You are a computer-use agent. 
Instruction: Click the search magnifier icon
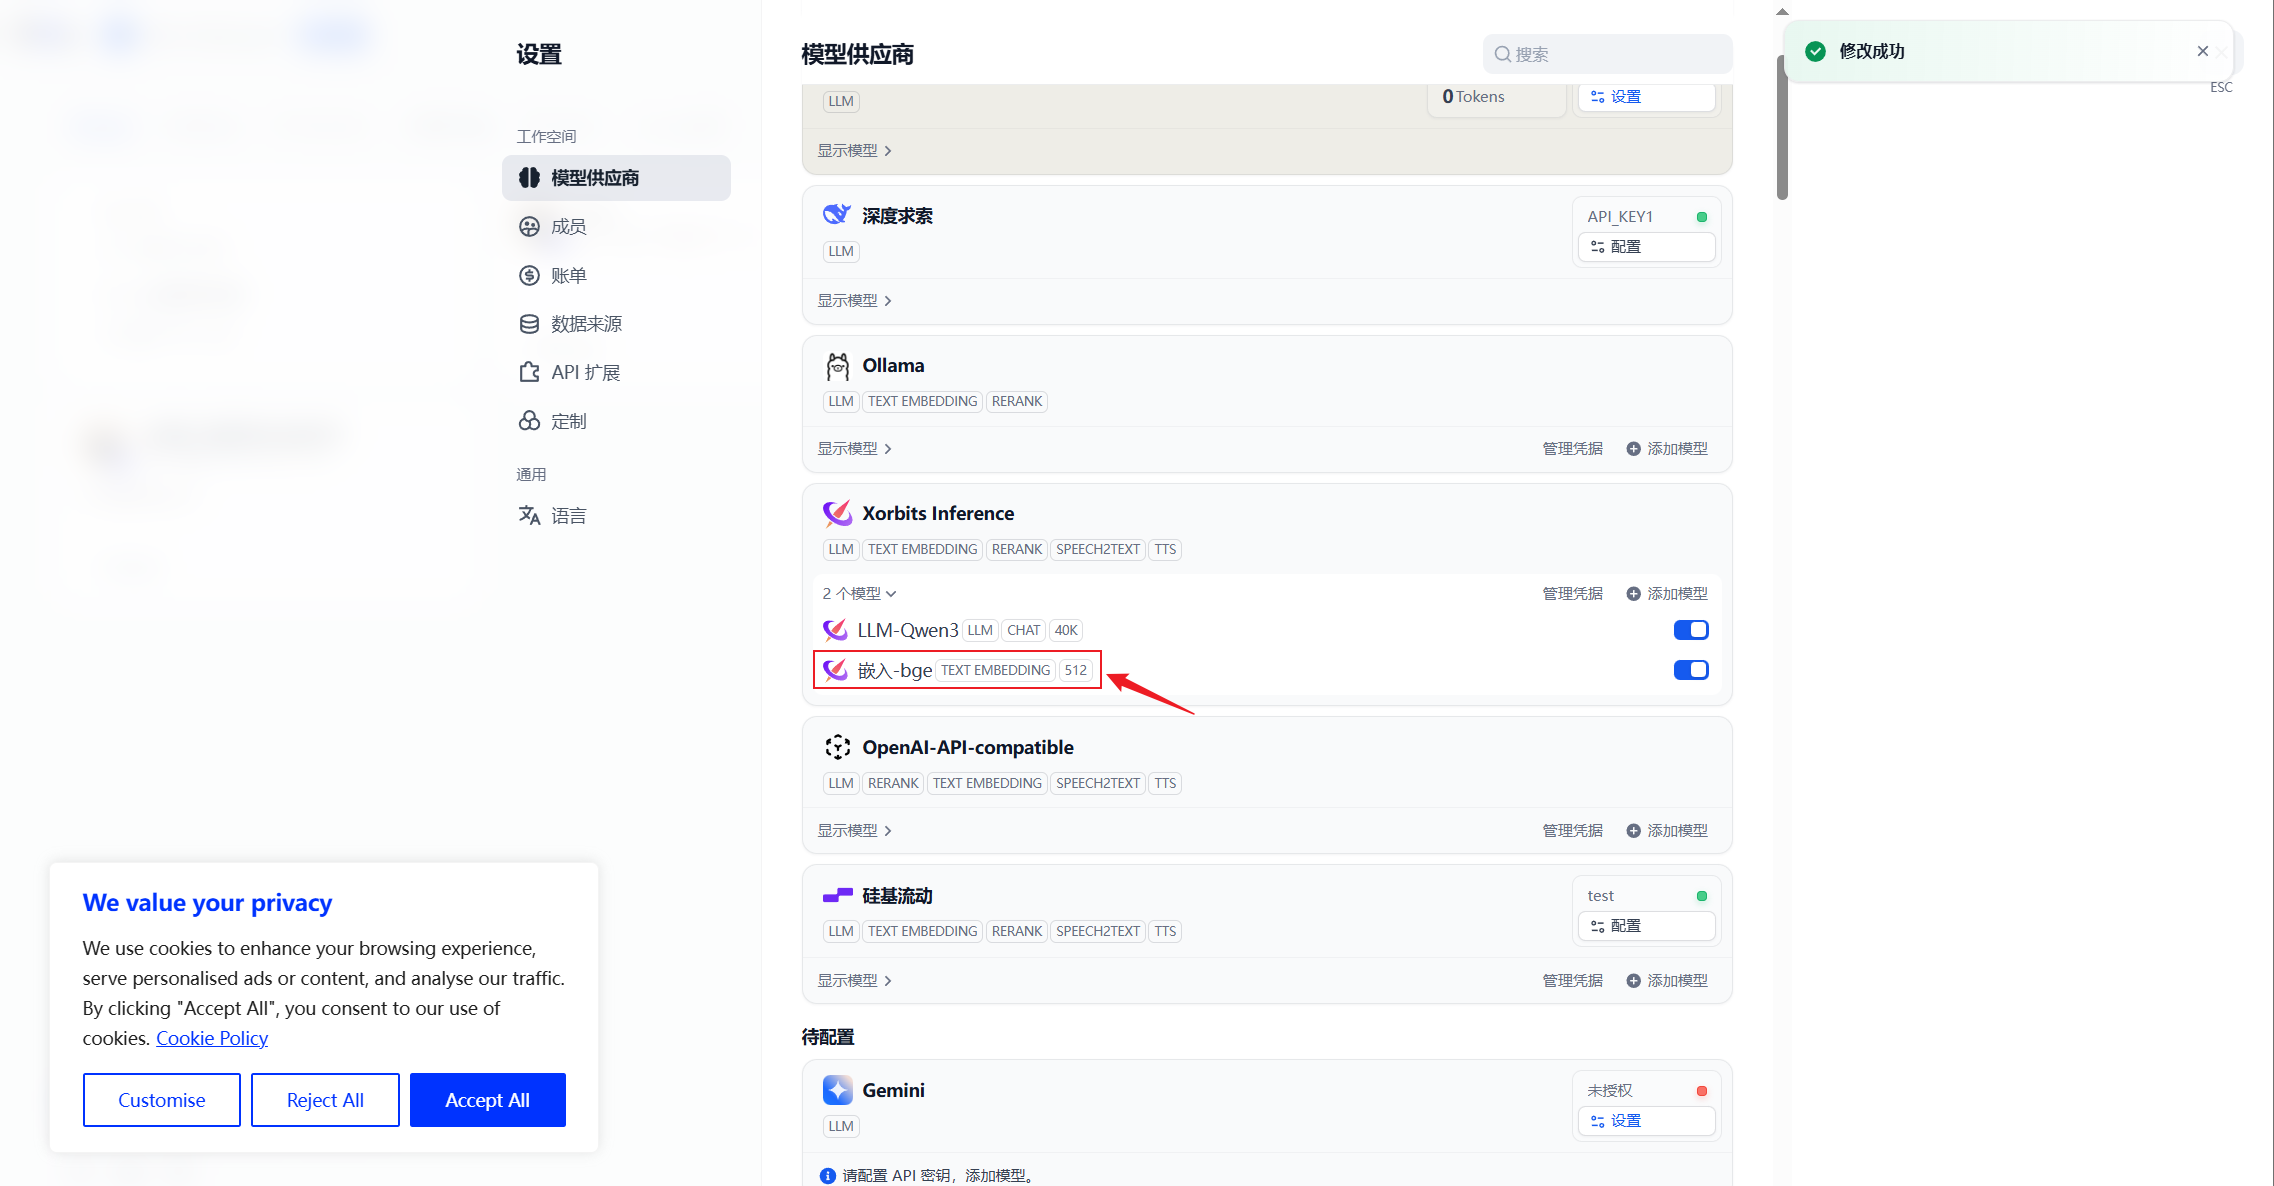(x=1502, y=54)
